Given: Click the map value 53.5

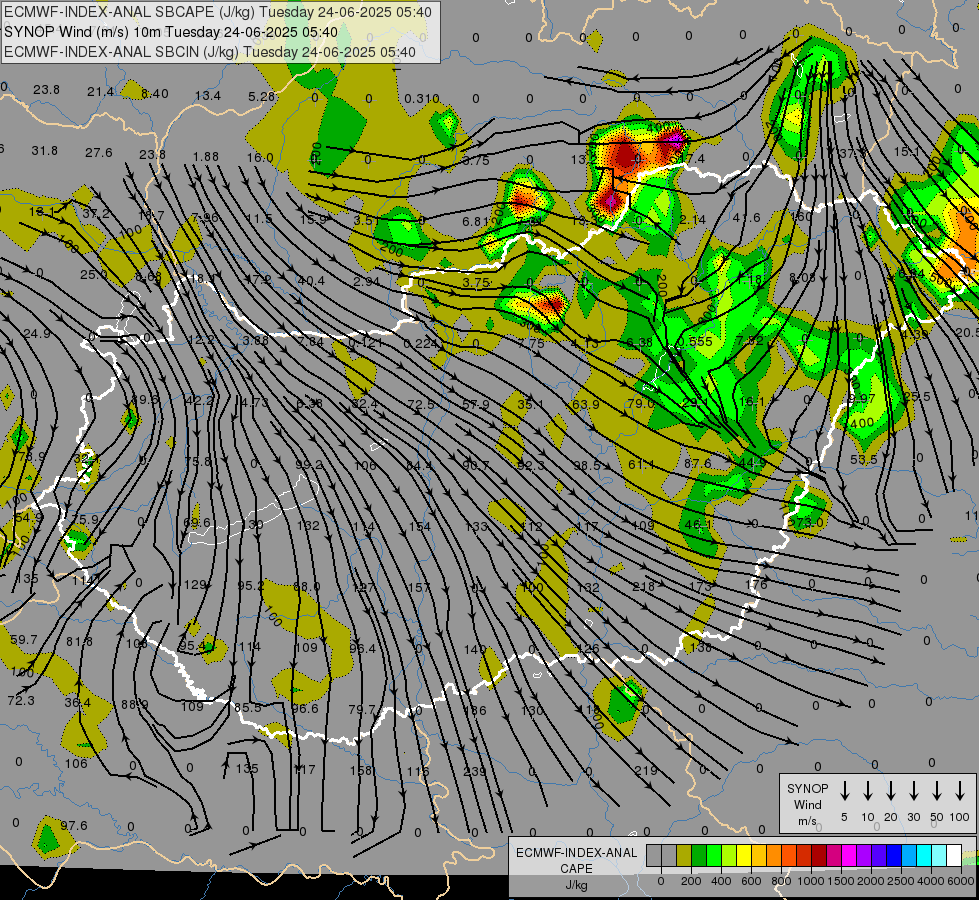Looking at the screenshot, I should [x=863, y=460].
